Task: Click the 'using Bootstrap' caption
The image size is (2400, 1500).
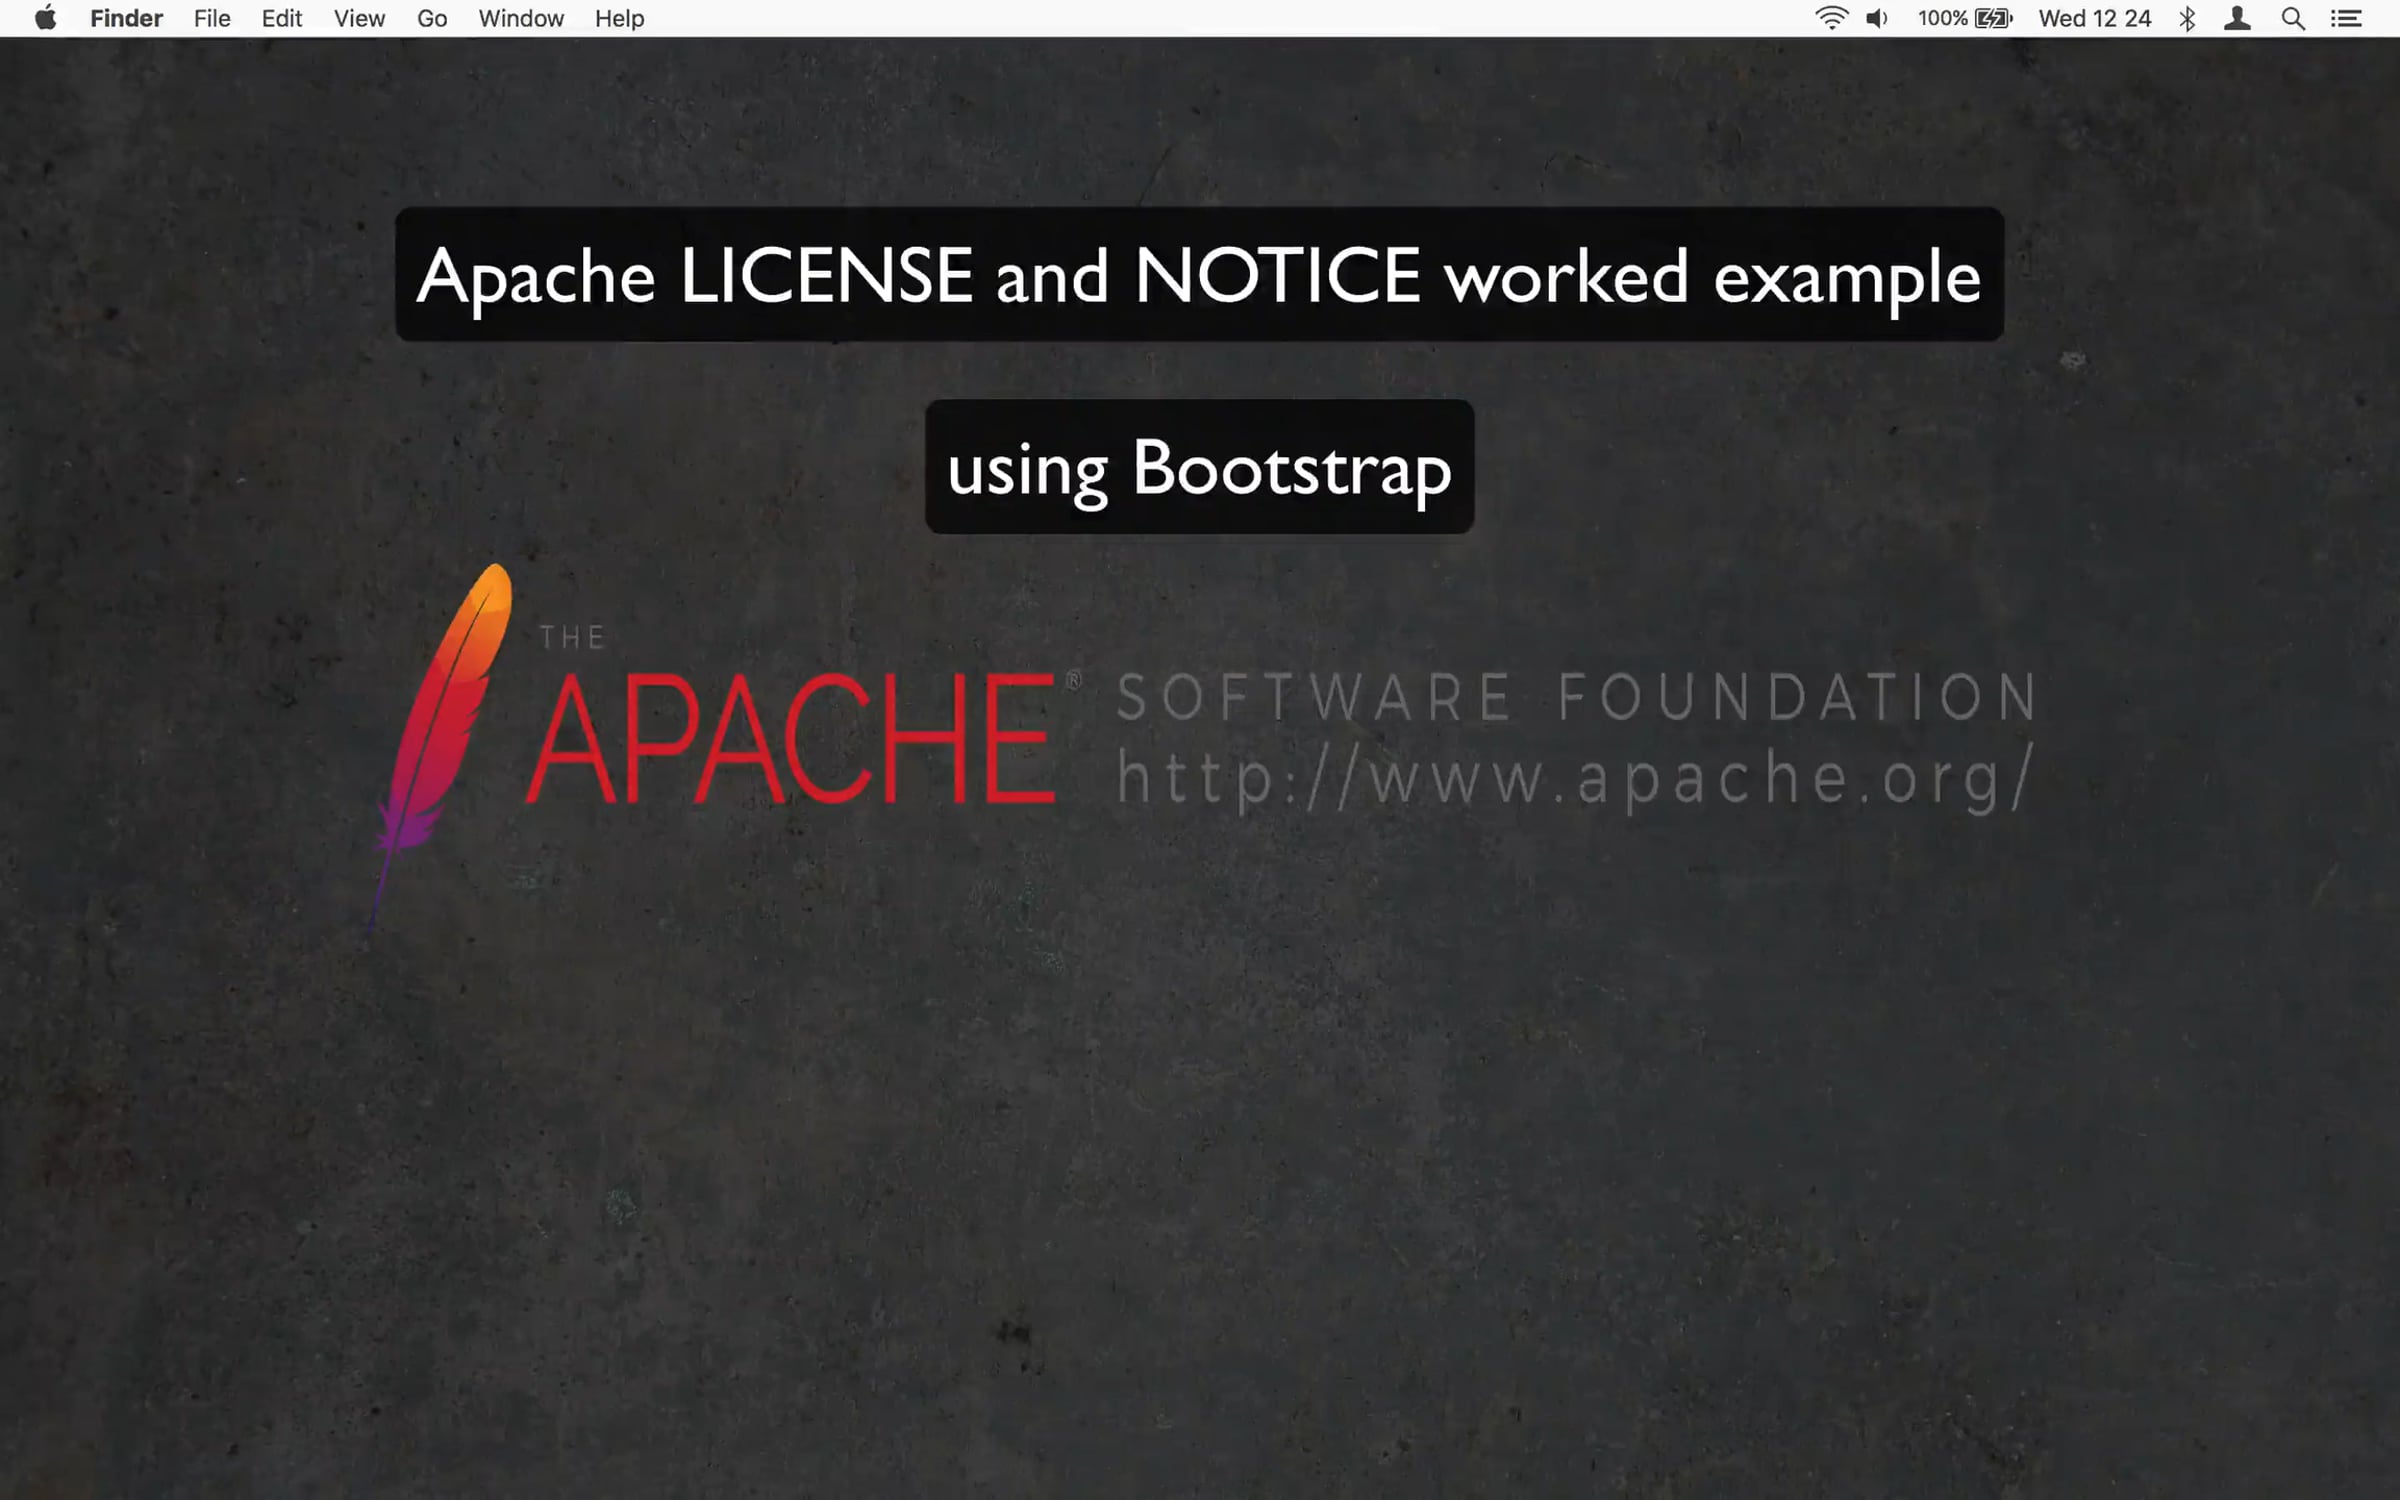Action: tap(1199, 467)
